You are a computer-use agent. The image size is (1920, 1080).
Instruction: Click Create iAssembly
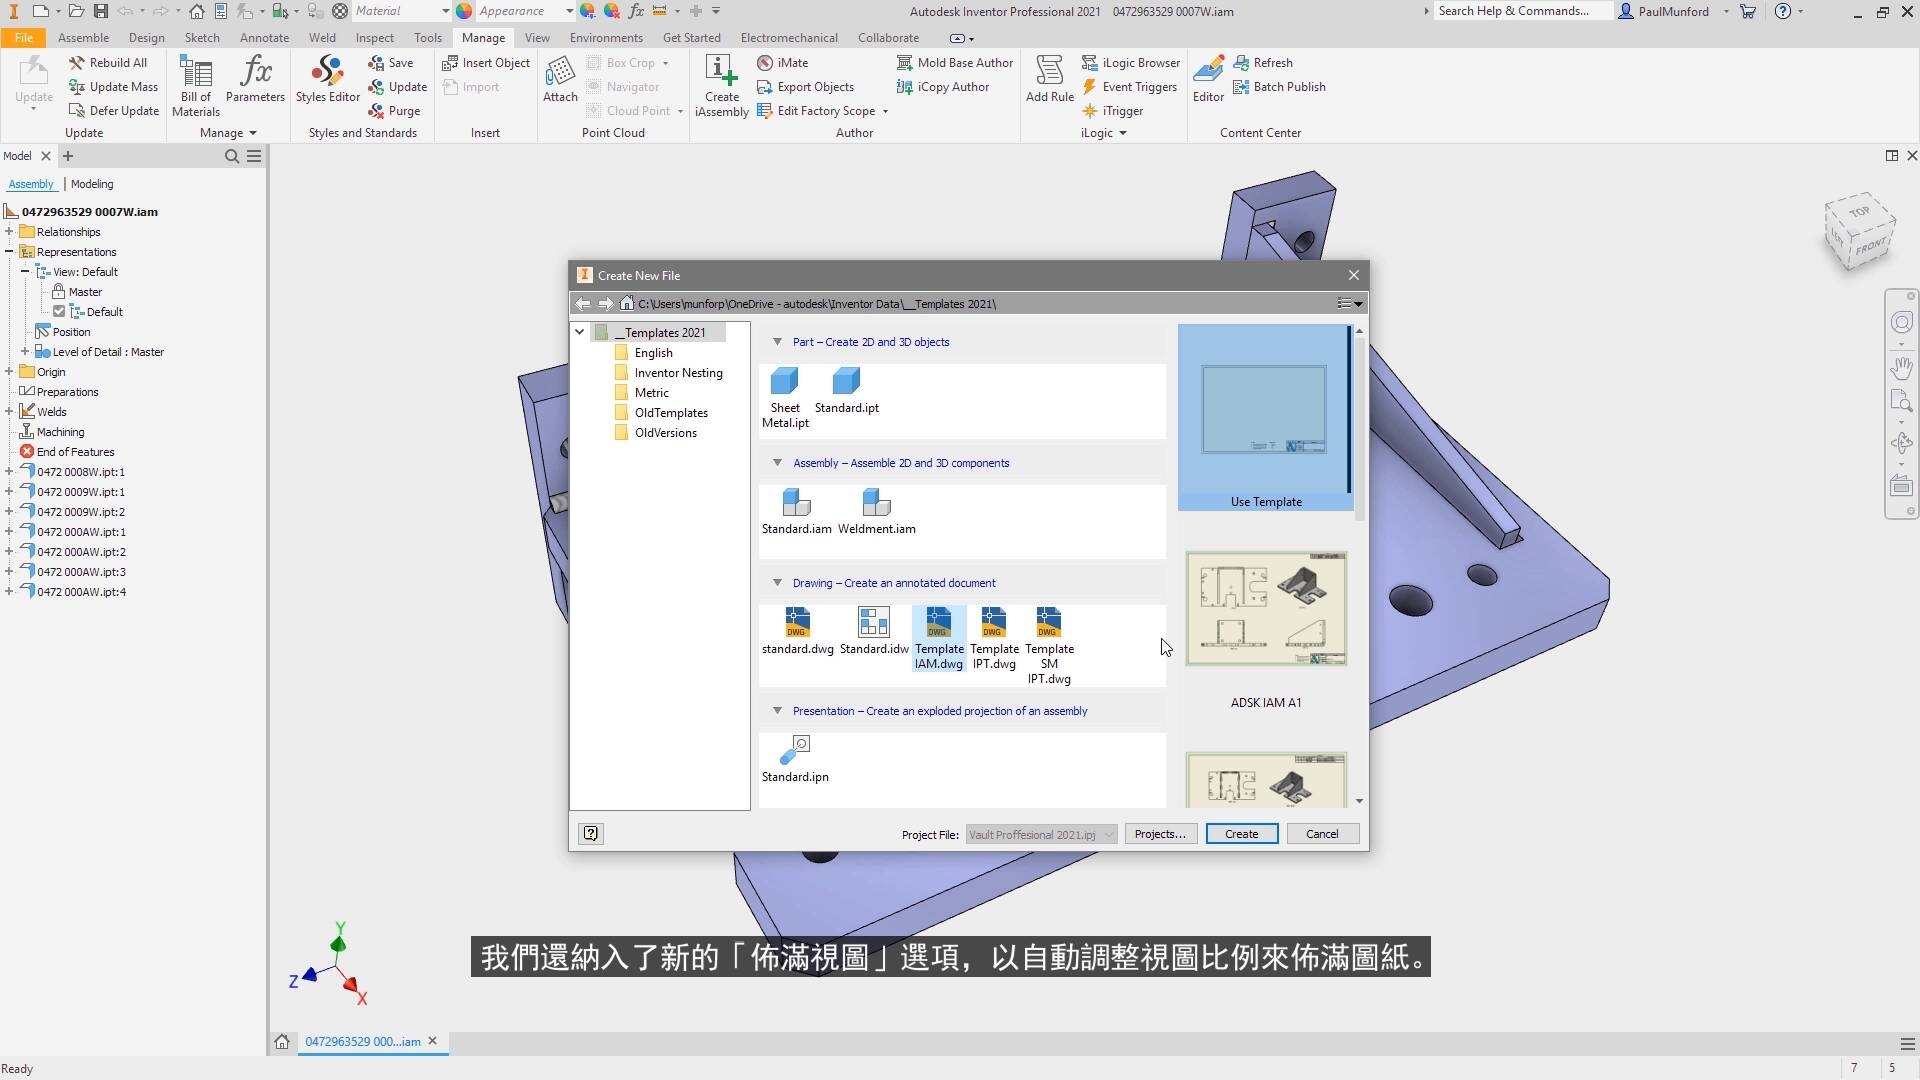[x=721, y=86]
